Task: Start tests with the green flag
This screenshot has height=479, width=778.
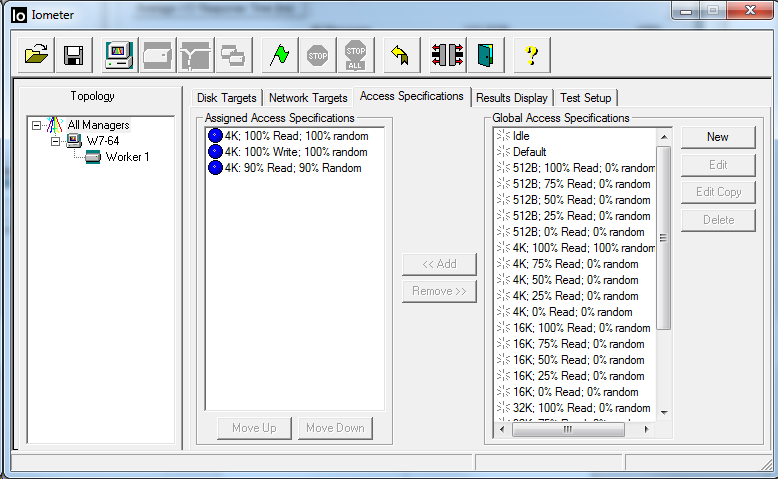Action: tap(280, 55)
